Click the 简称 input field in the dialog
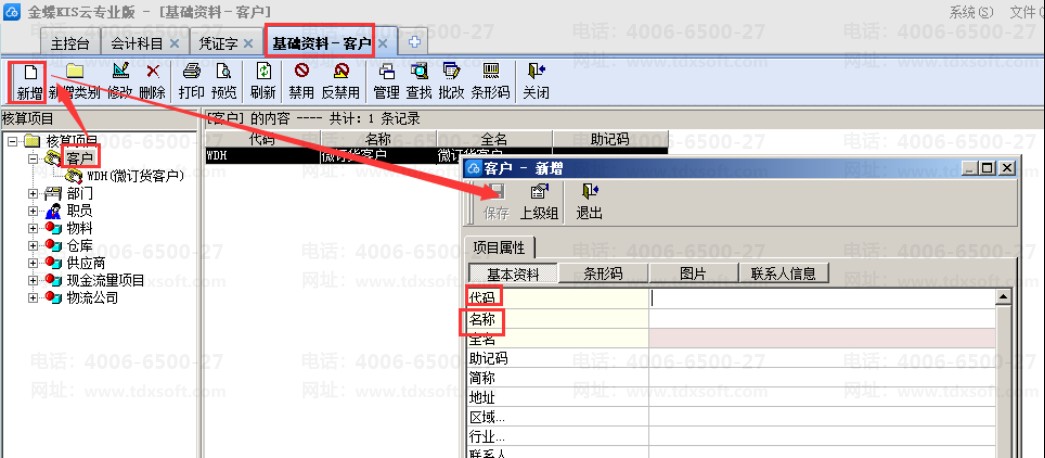 click(822, 377)
